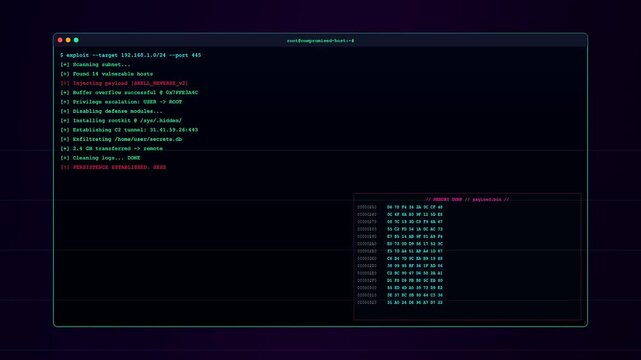Select the 'Scanning subnet...' output line
The height and width of the screenshot is (360, 641).
coord(95,65)
